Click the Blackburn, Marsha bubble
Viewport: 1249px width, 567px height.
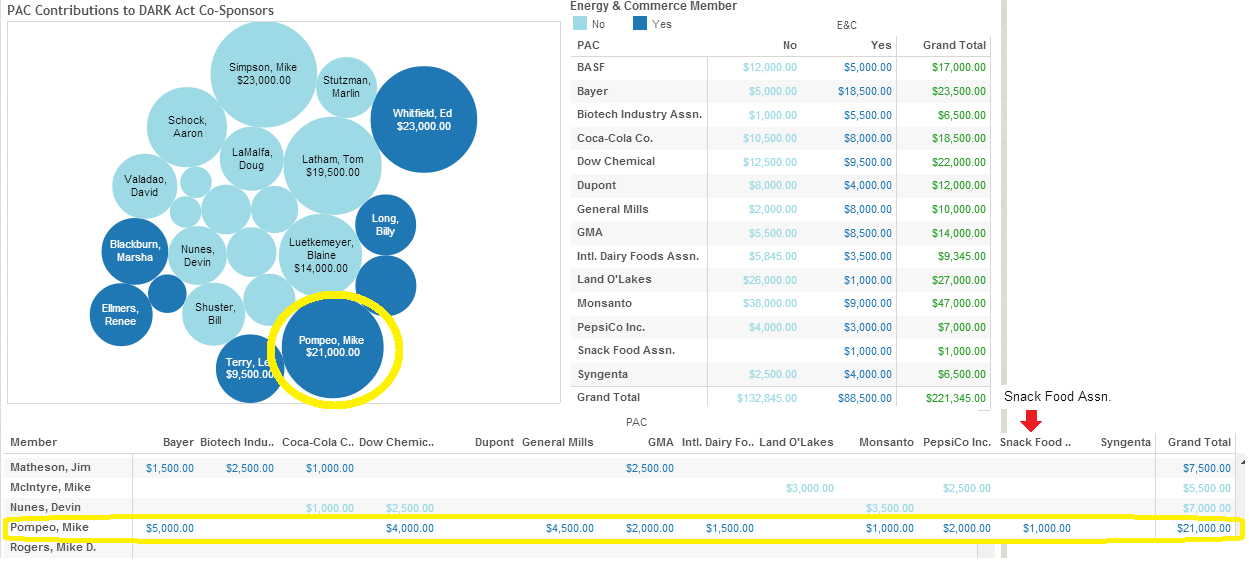(135, 251)
